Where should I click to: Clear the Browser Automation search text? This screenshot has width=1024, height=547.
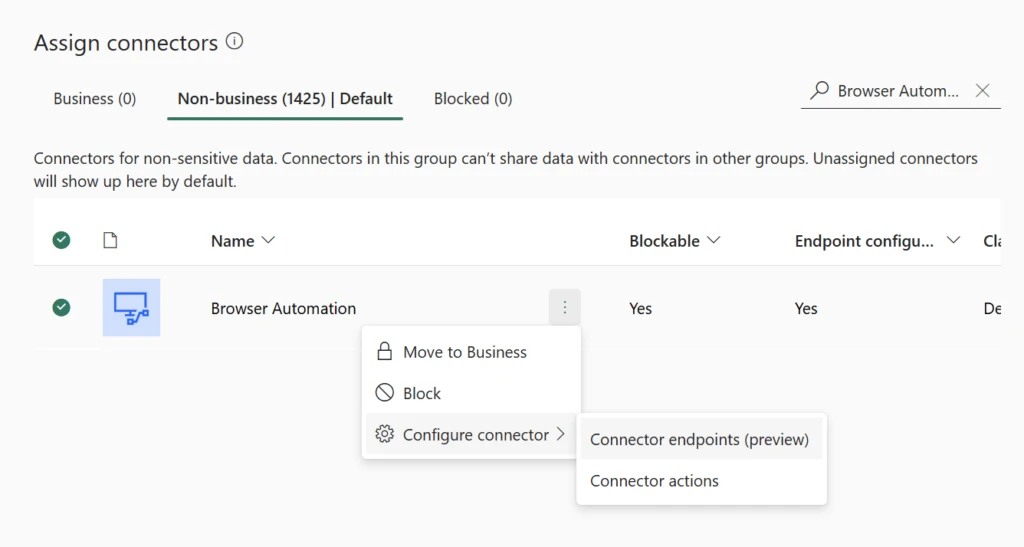(x=983, y=91)
